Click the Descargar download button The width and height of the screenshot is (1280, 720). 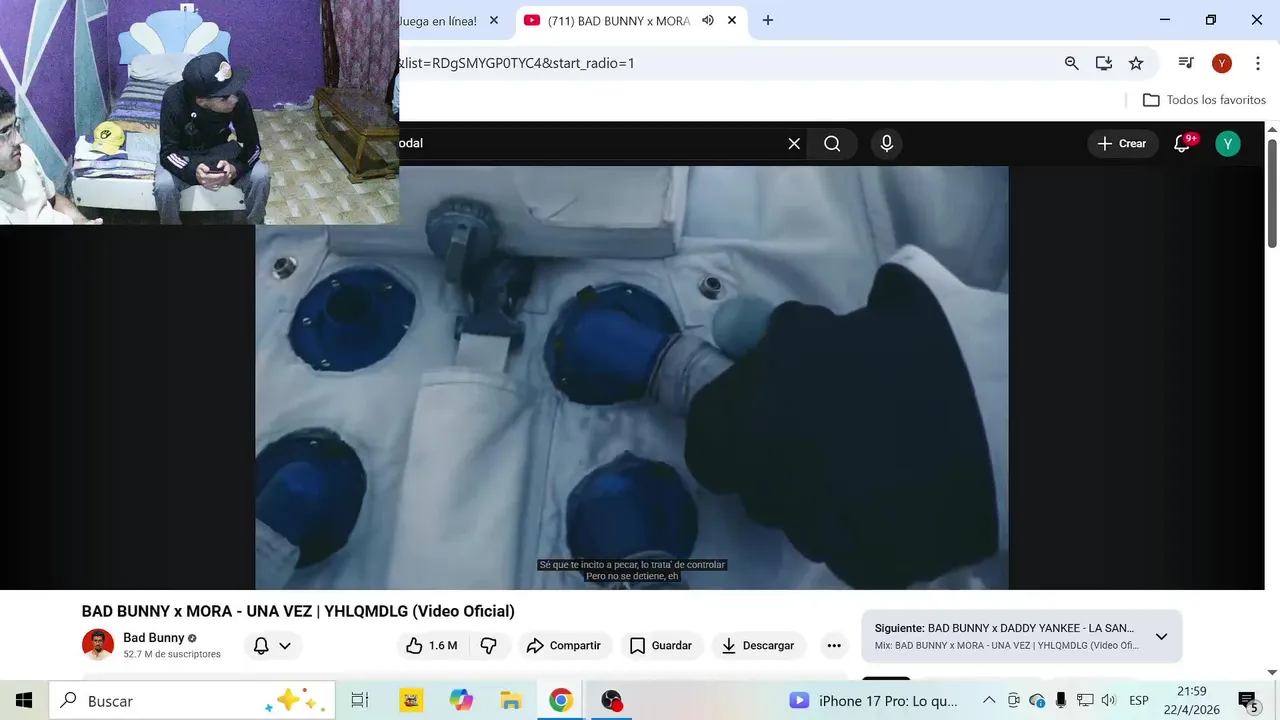coord(758,646)
